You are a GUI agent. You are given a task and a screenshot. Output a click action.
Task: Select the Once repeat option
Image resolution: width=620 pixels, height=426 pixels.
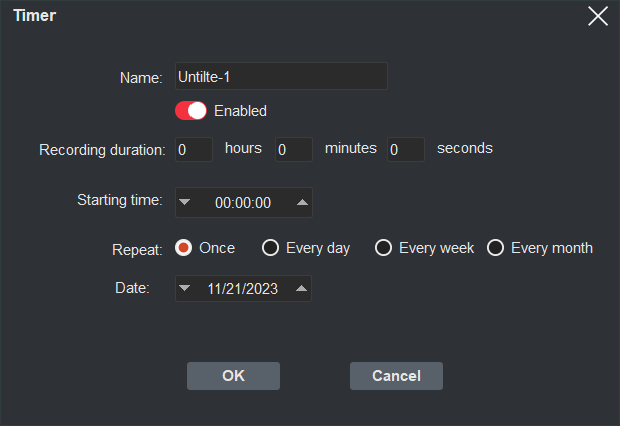(x=183, y=248)
